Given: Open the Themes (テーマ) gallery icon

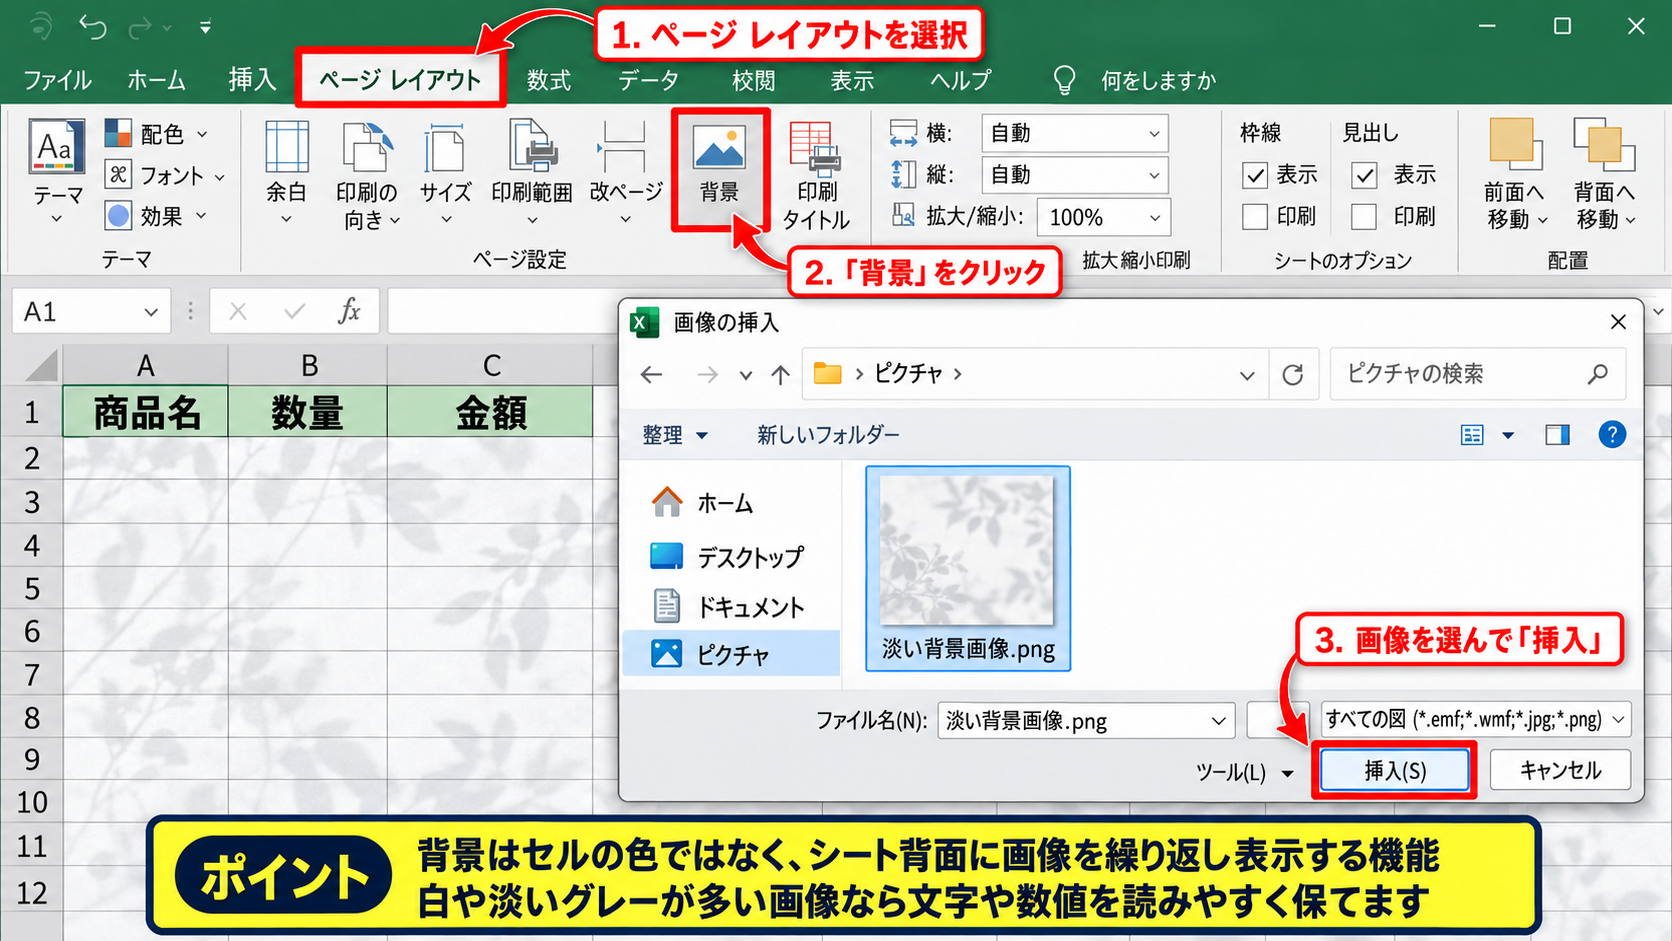Looking at the screenshot, I should pyautogui.click(x=57, y=148).
